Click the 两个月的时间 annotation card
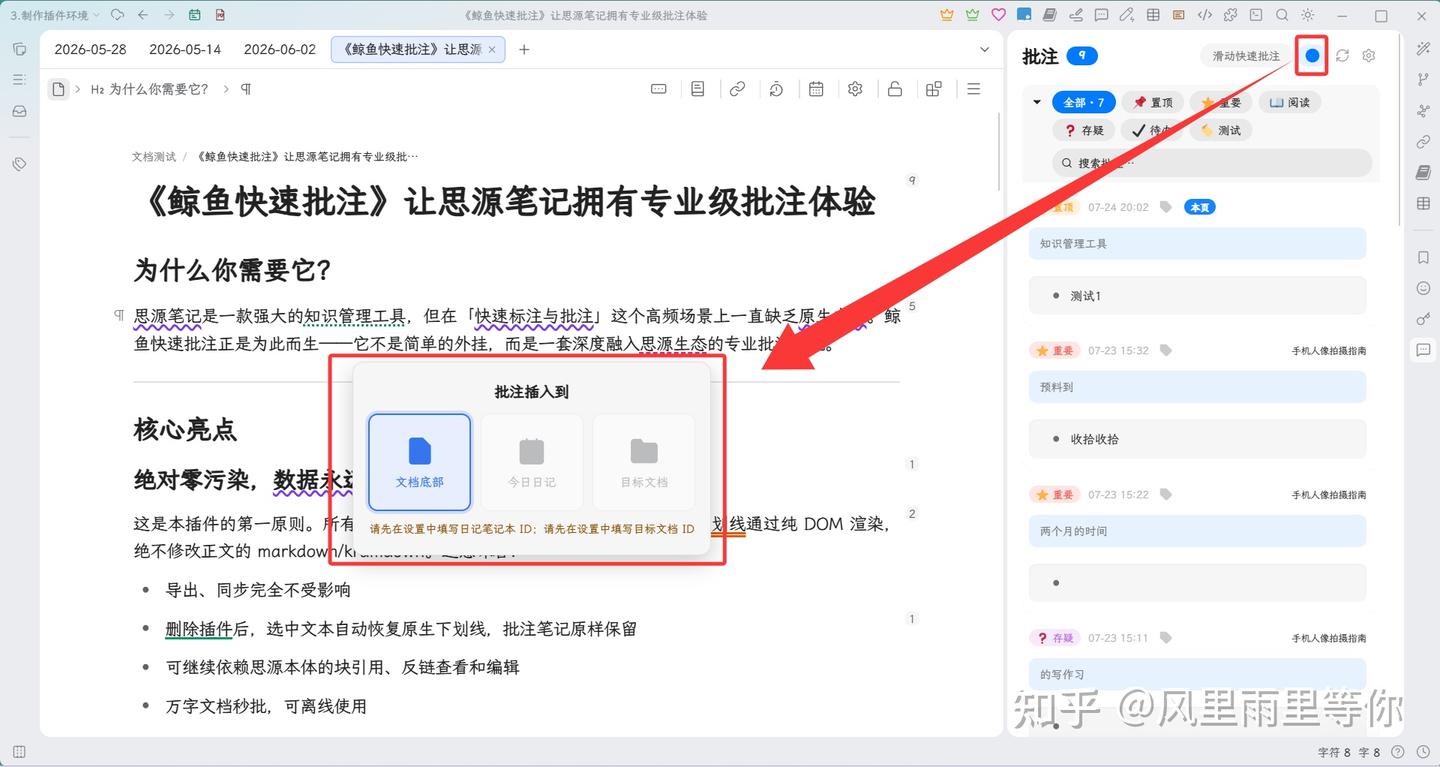 point(1197,531)
